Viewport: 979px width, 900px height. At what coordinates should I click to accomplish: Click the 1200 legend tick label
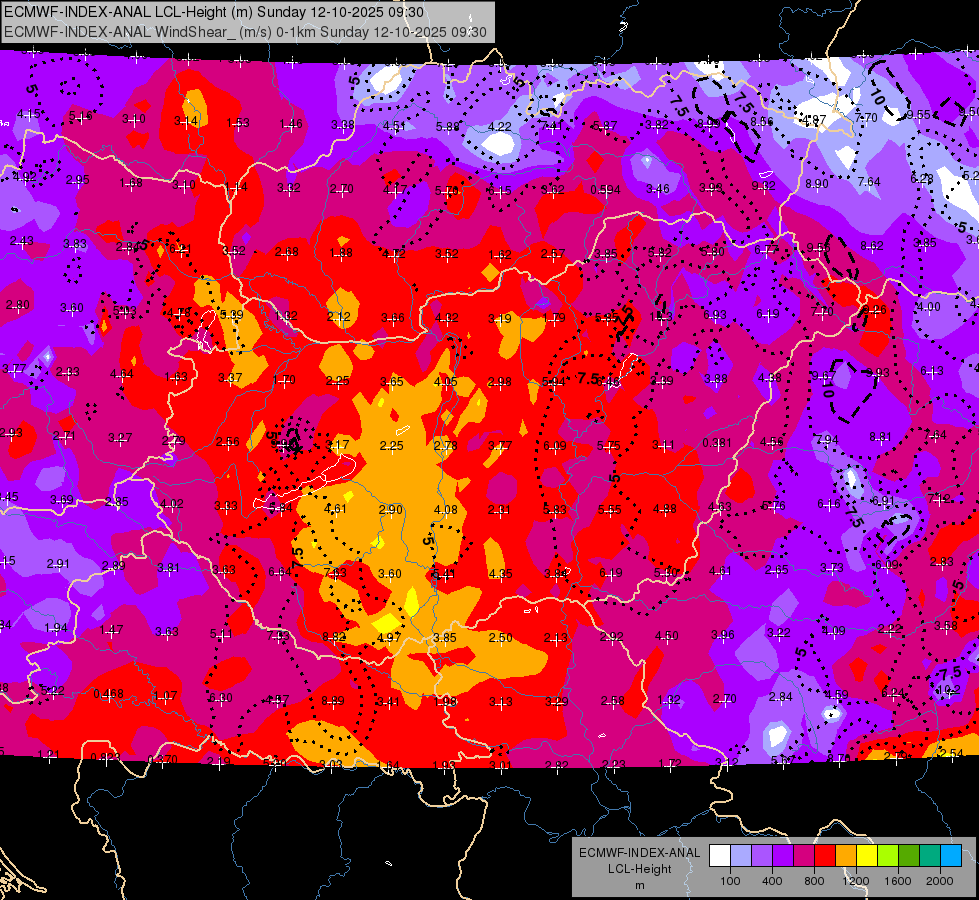coord(855,881)
